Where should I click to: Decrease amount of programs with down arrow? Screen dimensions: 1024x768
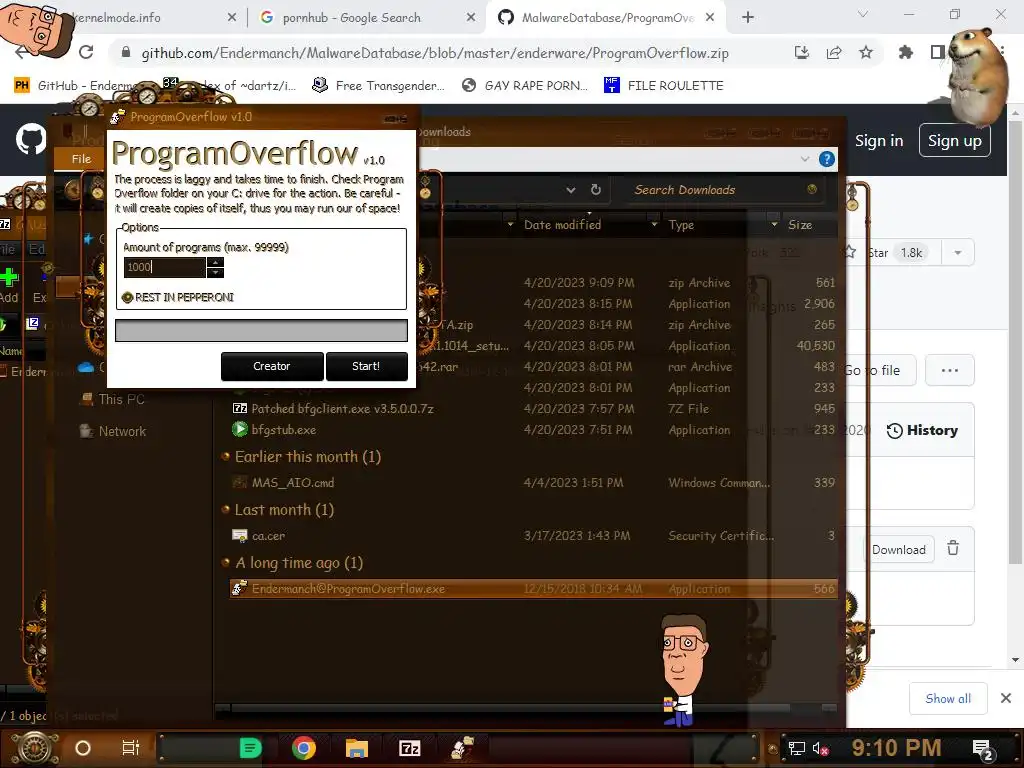(x=216, y=272)
